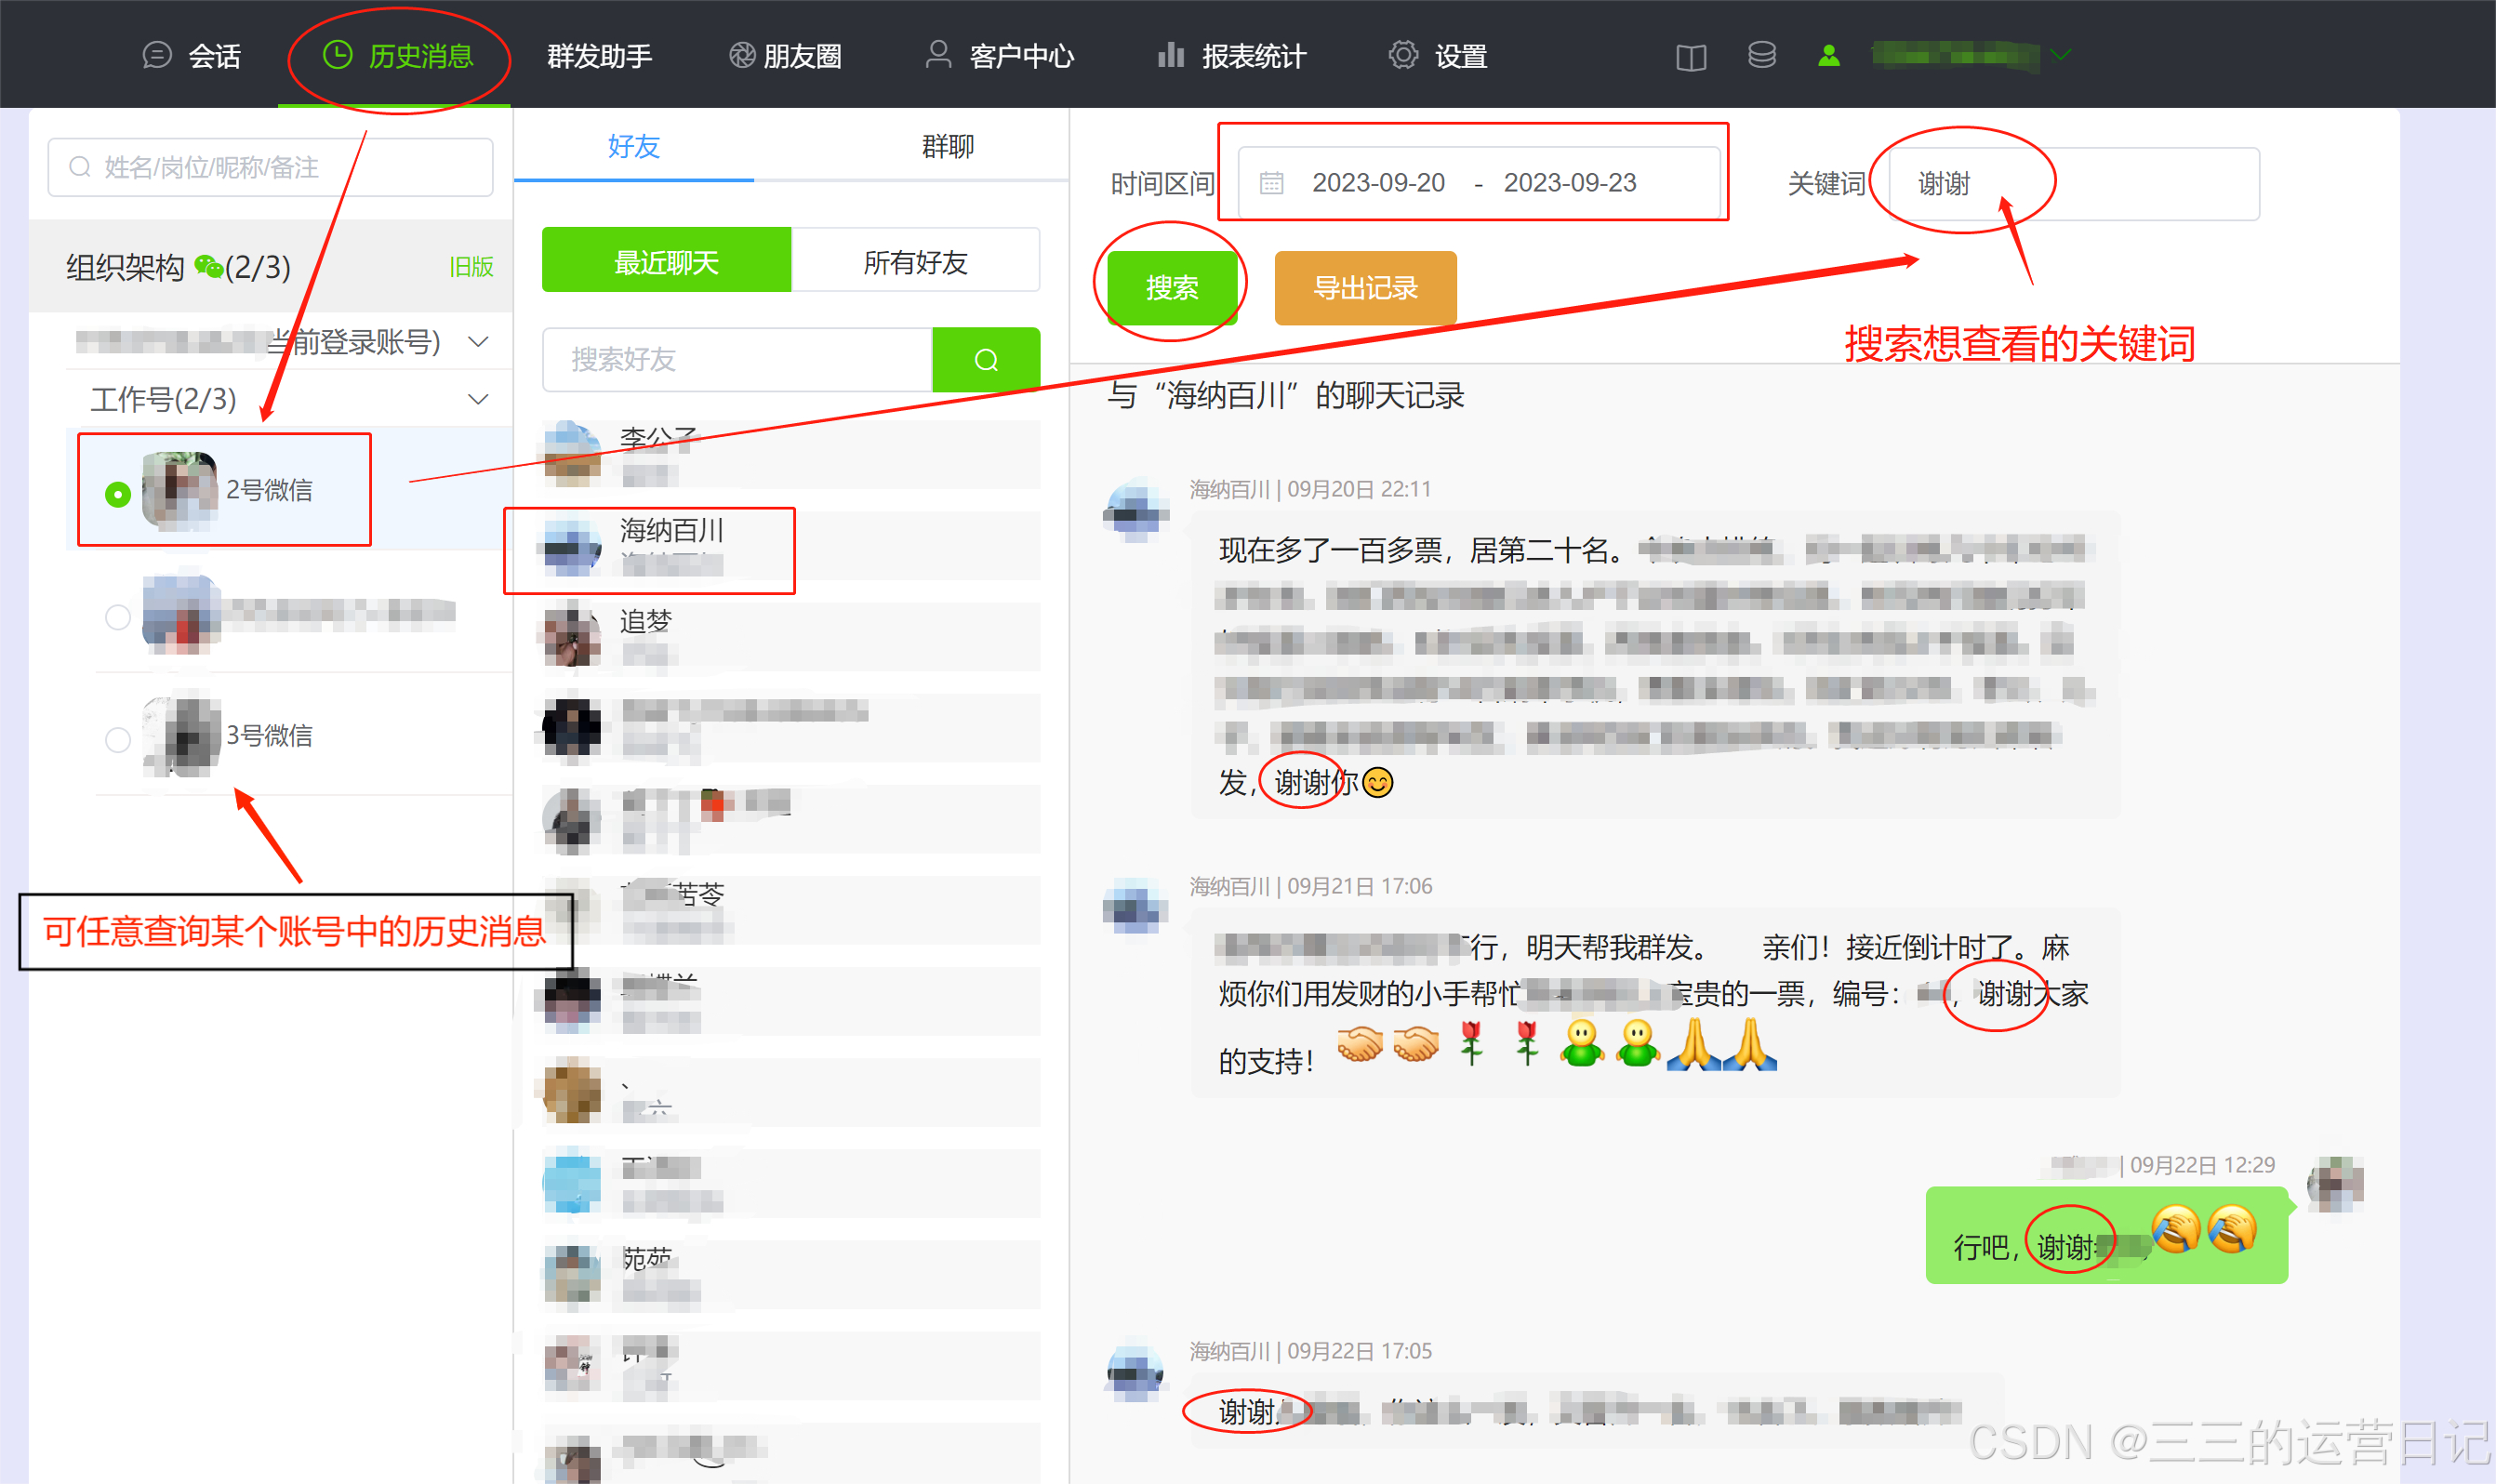2496x1484 pixels.
Task: Click the book icon in top bar
Action: (x=1690, y=57)
